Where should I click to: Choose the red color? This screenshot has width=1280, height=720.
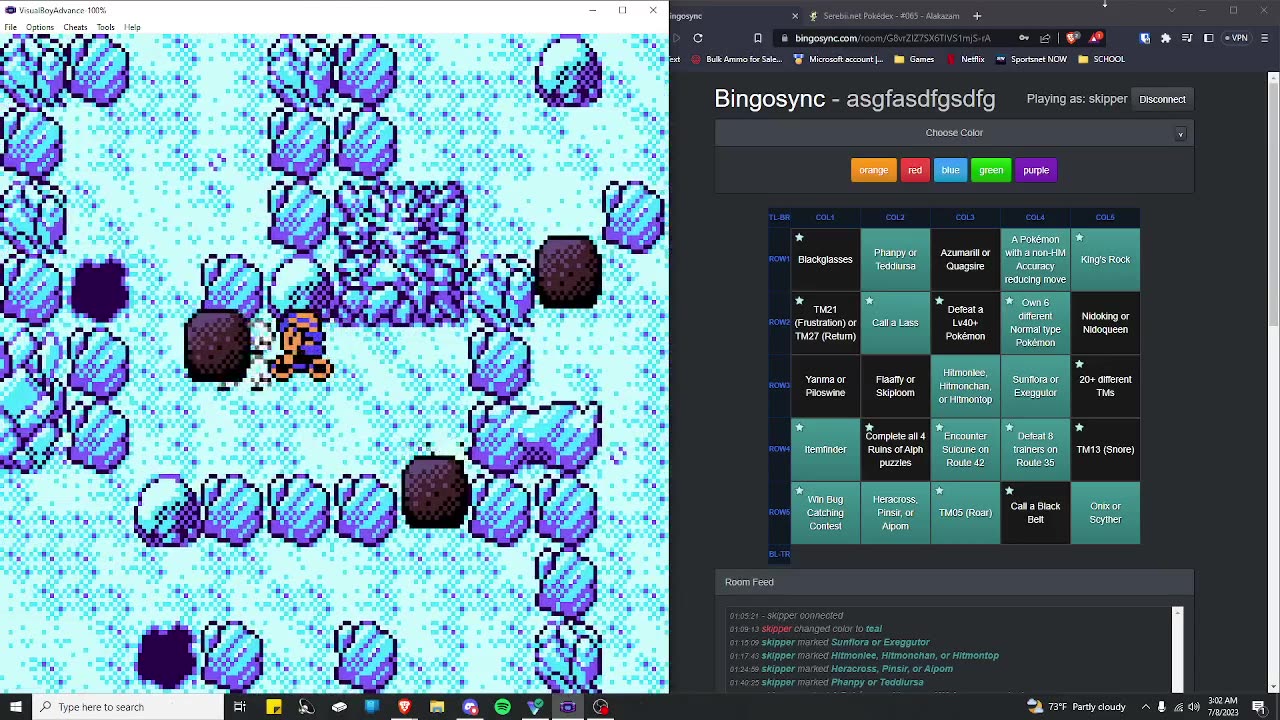point(915,170)
